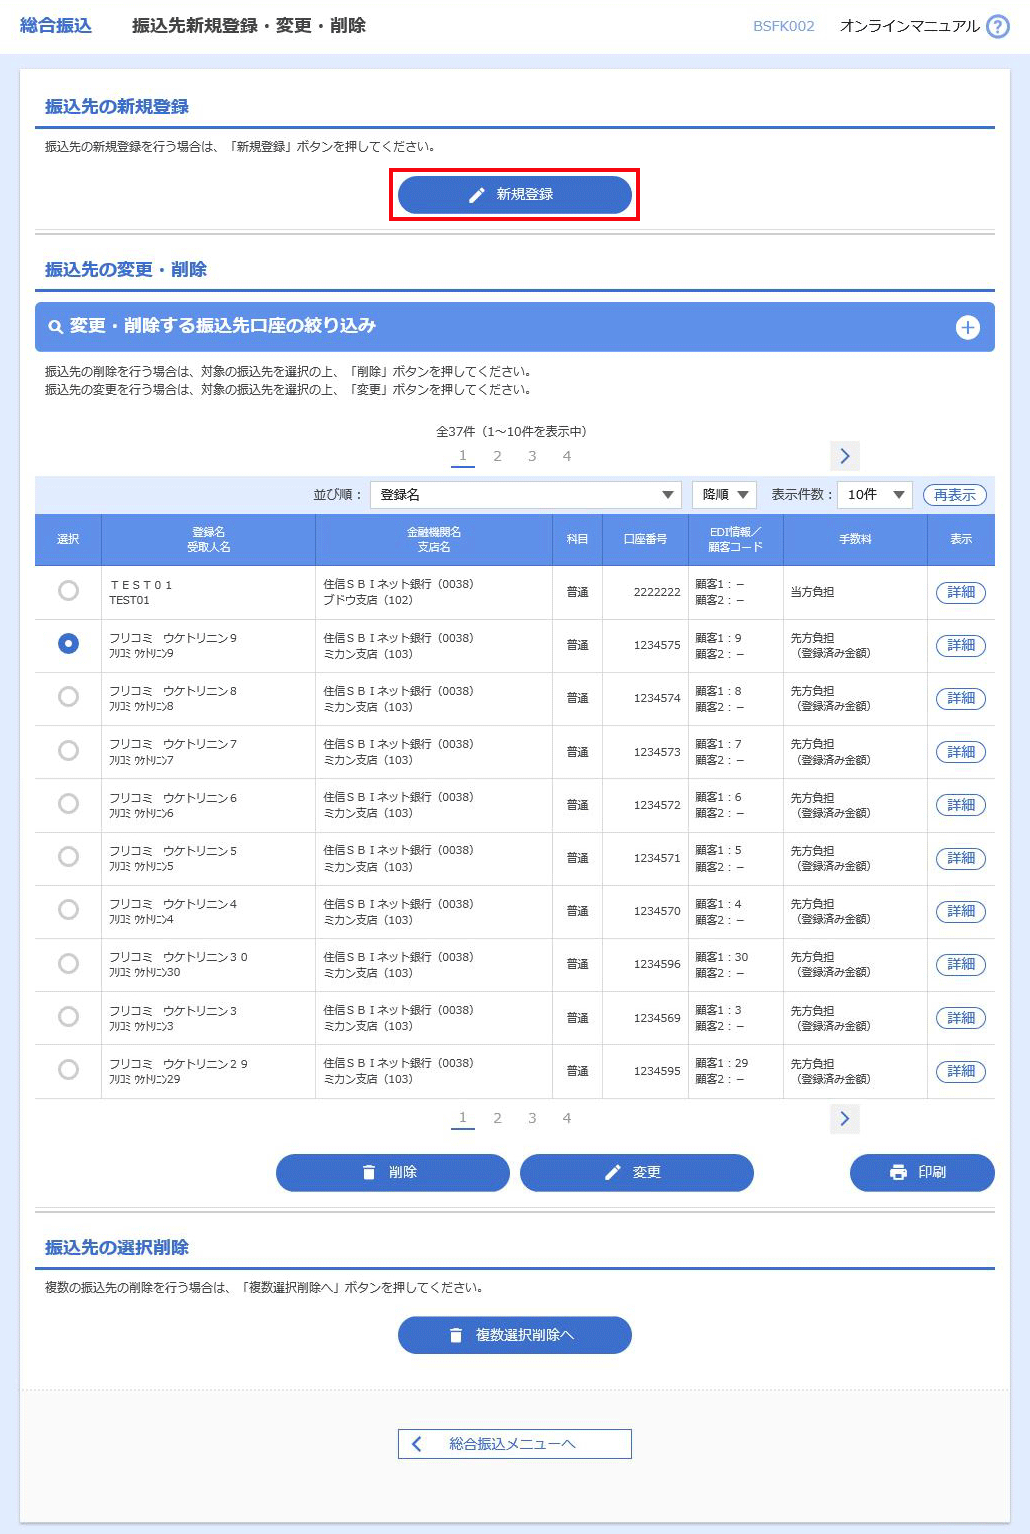Click 全37件 result count text
The height and width of the screenshot is (1534, 1030).
(511, 432)
